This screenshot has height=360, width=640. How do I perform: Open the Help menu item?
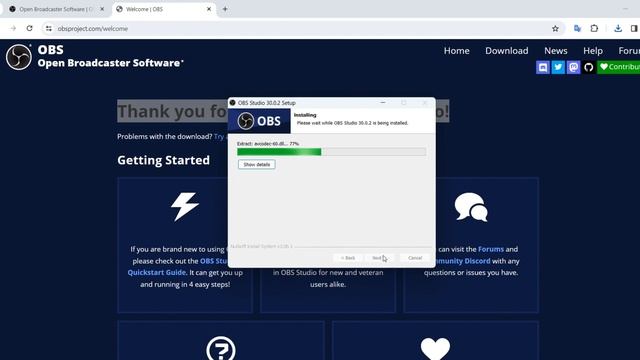(x=593, y=51)
